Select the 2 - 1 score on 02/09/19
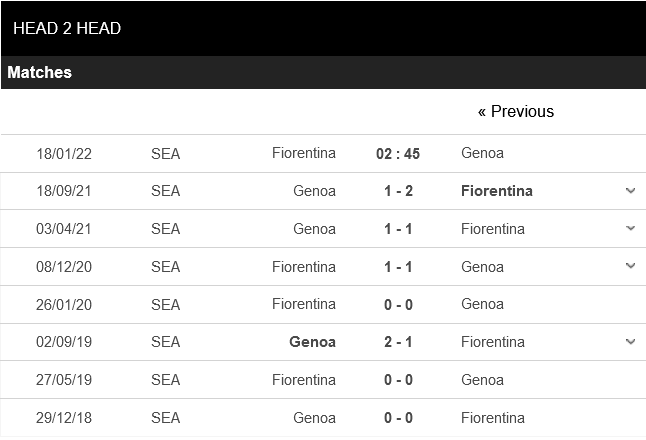This screenshot has height=440, width=646. (x=398, y=342)
